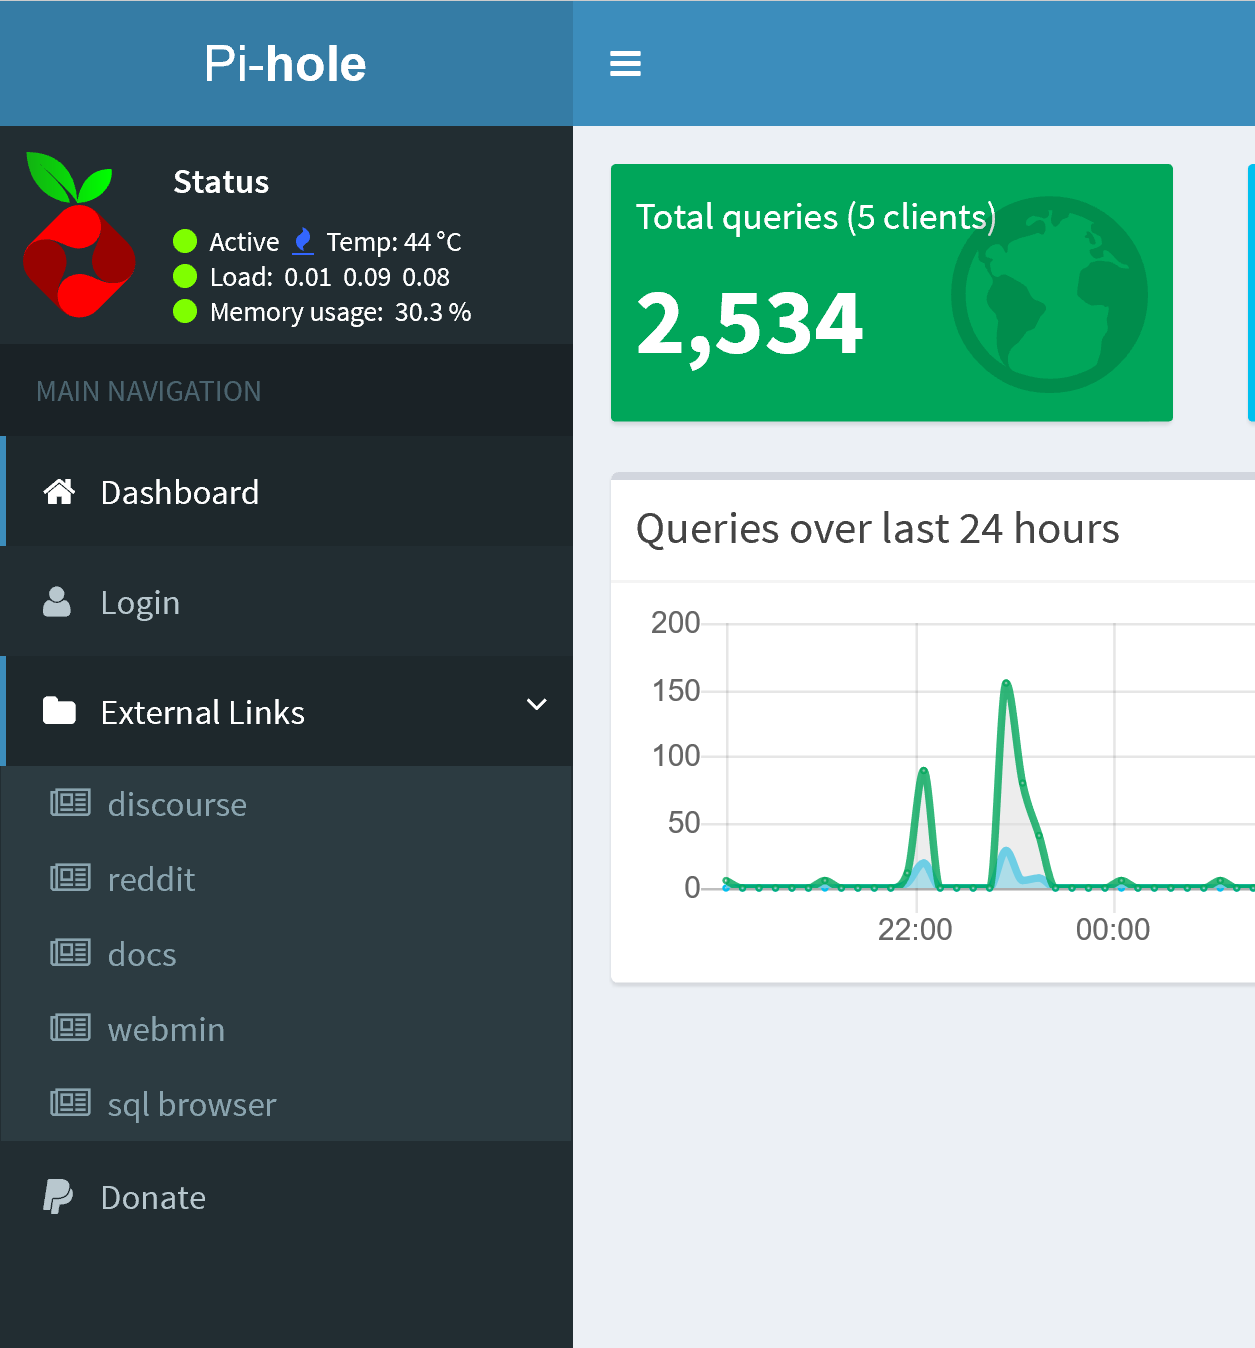The image size is (1255, 1348).
Task: Collapse External Links using the chevron
Action: (537, 705)
